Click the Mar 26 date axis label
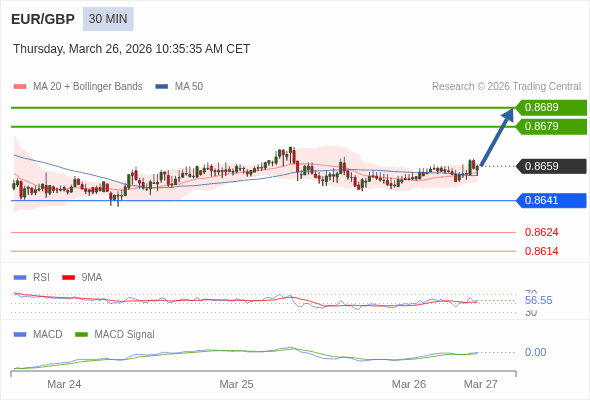 (409, 384)
